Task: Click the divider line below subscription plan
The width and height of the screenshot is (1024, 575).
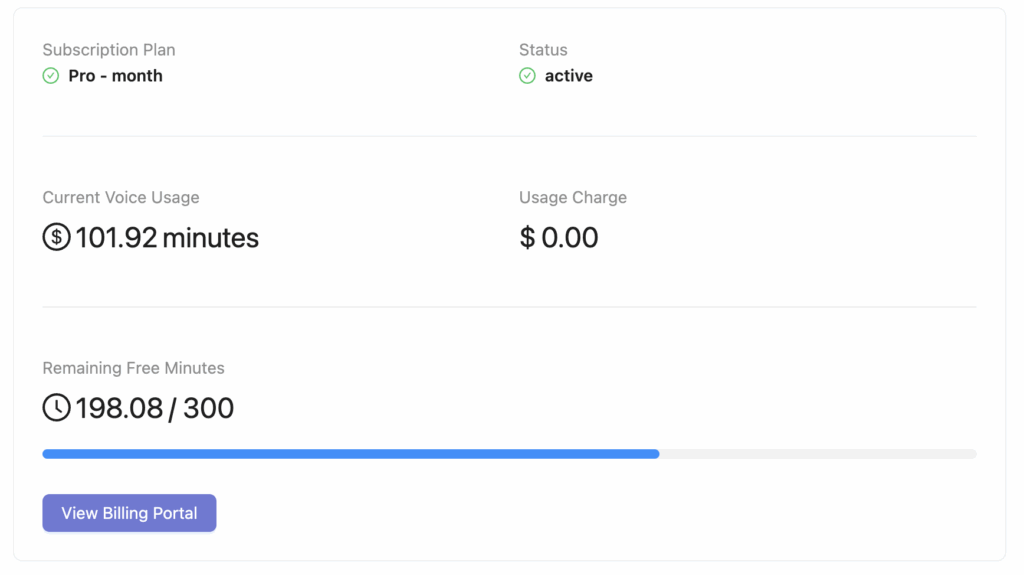Action: point(509,136)
